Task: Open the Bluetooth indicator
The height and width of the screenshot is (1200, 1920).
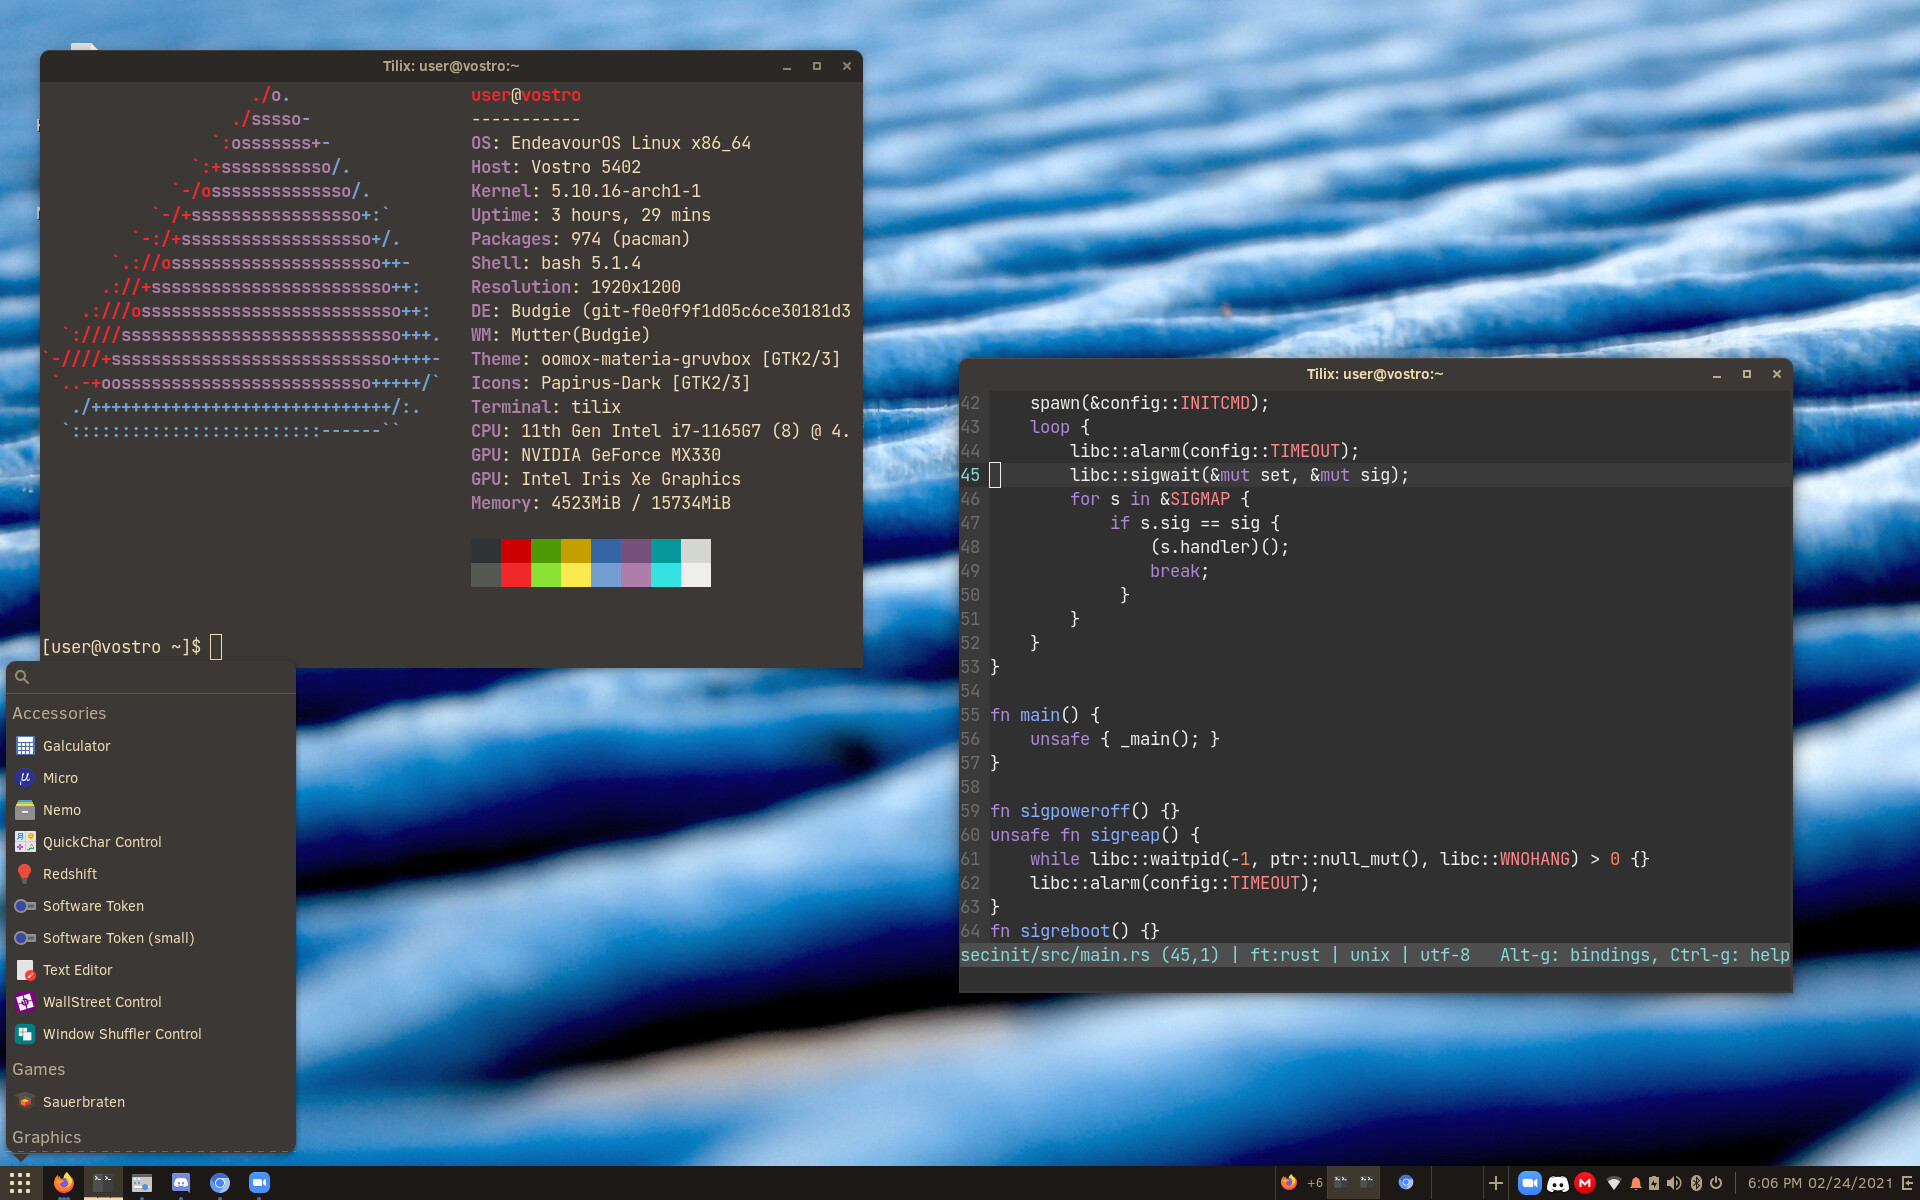Action: point(1696,1183)
